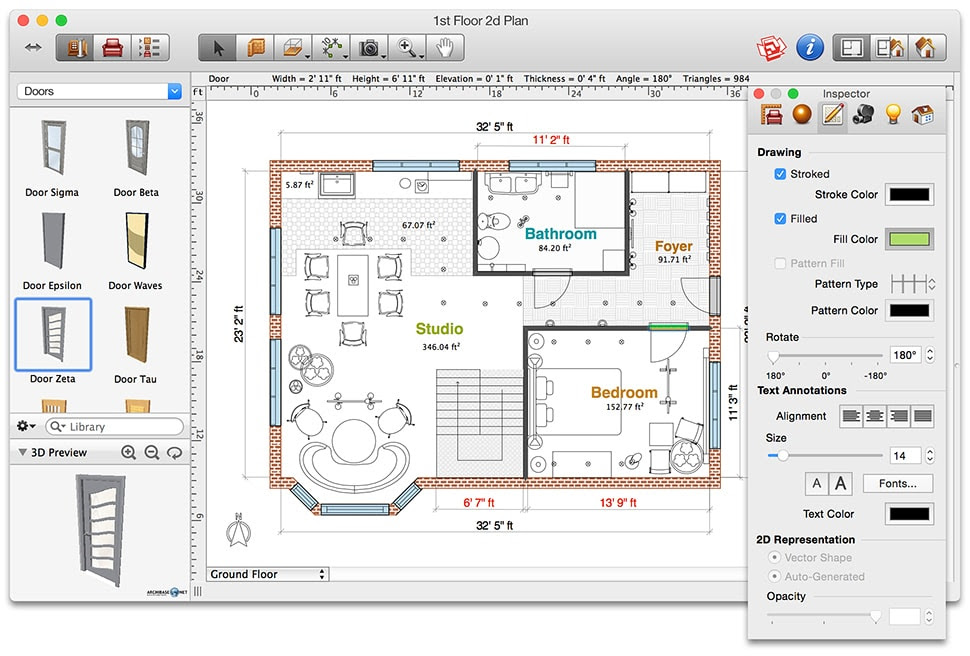The height and width of the screenshot is (656, 970).
Task: Open the Inspector camera tab
Action: 863,114
